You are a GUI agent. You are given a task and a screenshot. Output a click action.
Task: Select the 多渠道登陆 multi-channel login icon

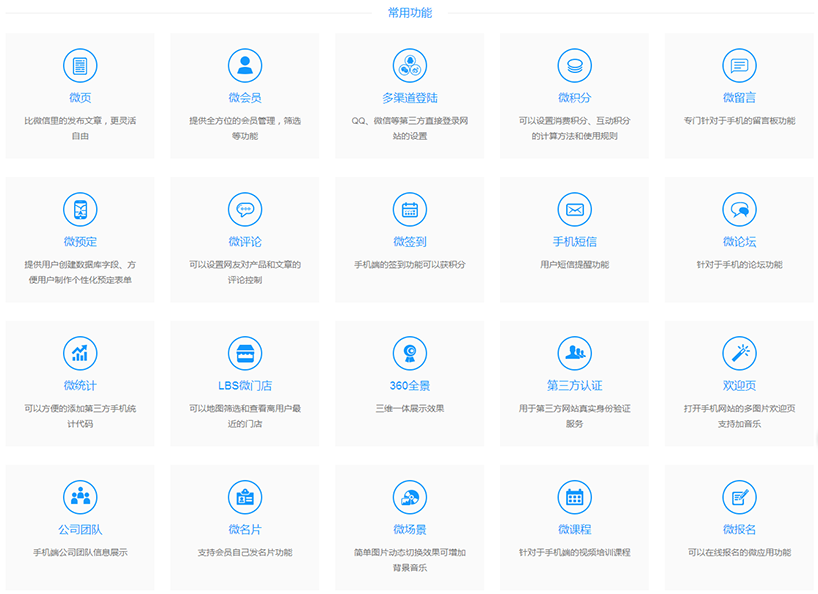click(x=410, y=66)
